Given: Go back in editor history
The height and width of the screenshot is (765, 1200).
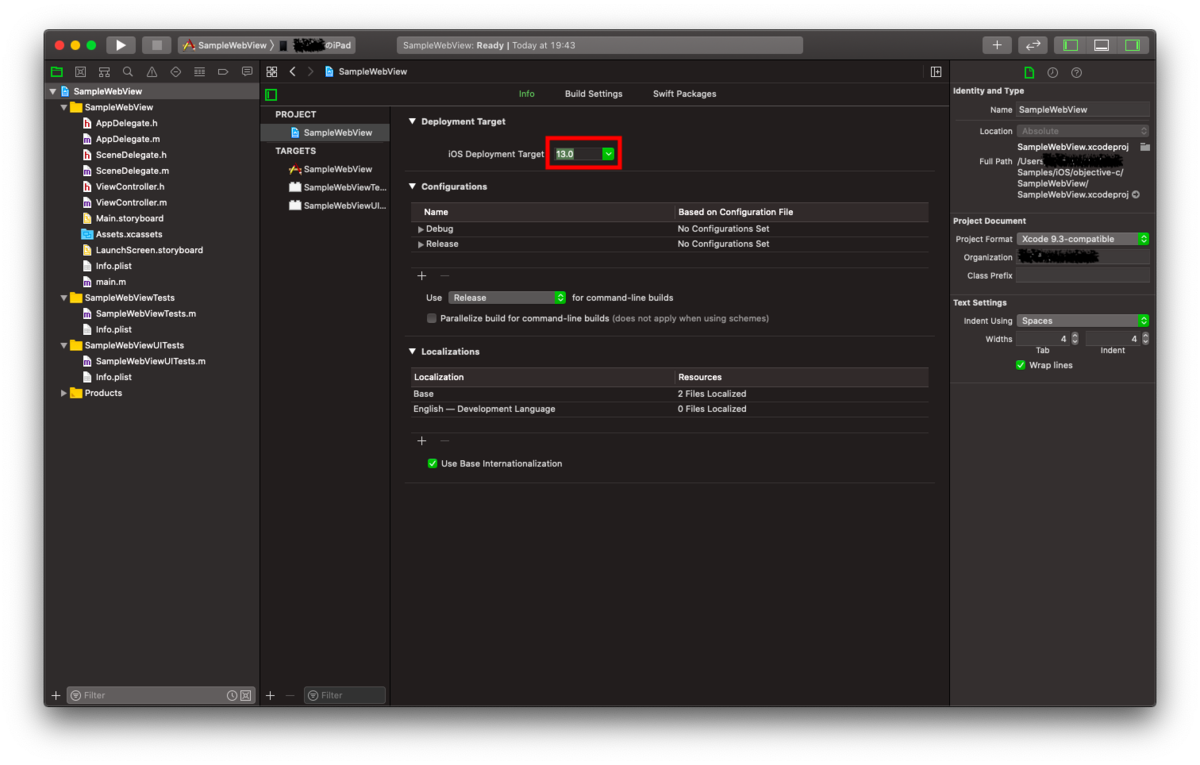Looking at the screenshot, I should click(x=292, y=72).
